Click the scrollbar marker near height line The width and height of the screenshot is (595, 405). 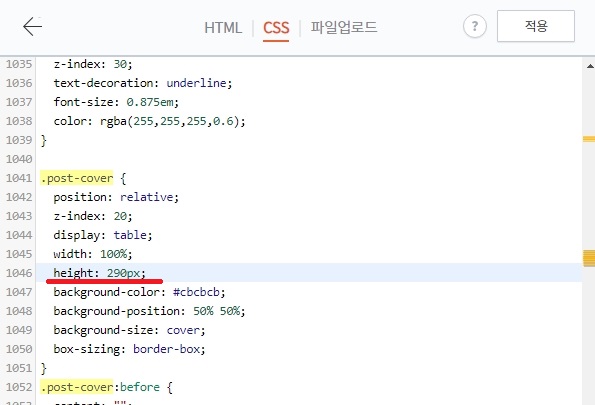(x=589, y=258)
